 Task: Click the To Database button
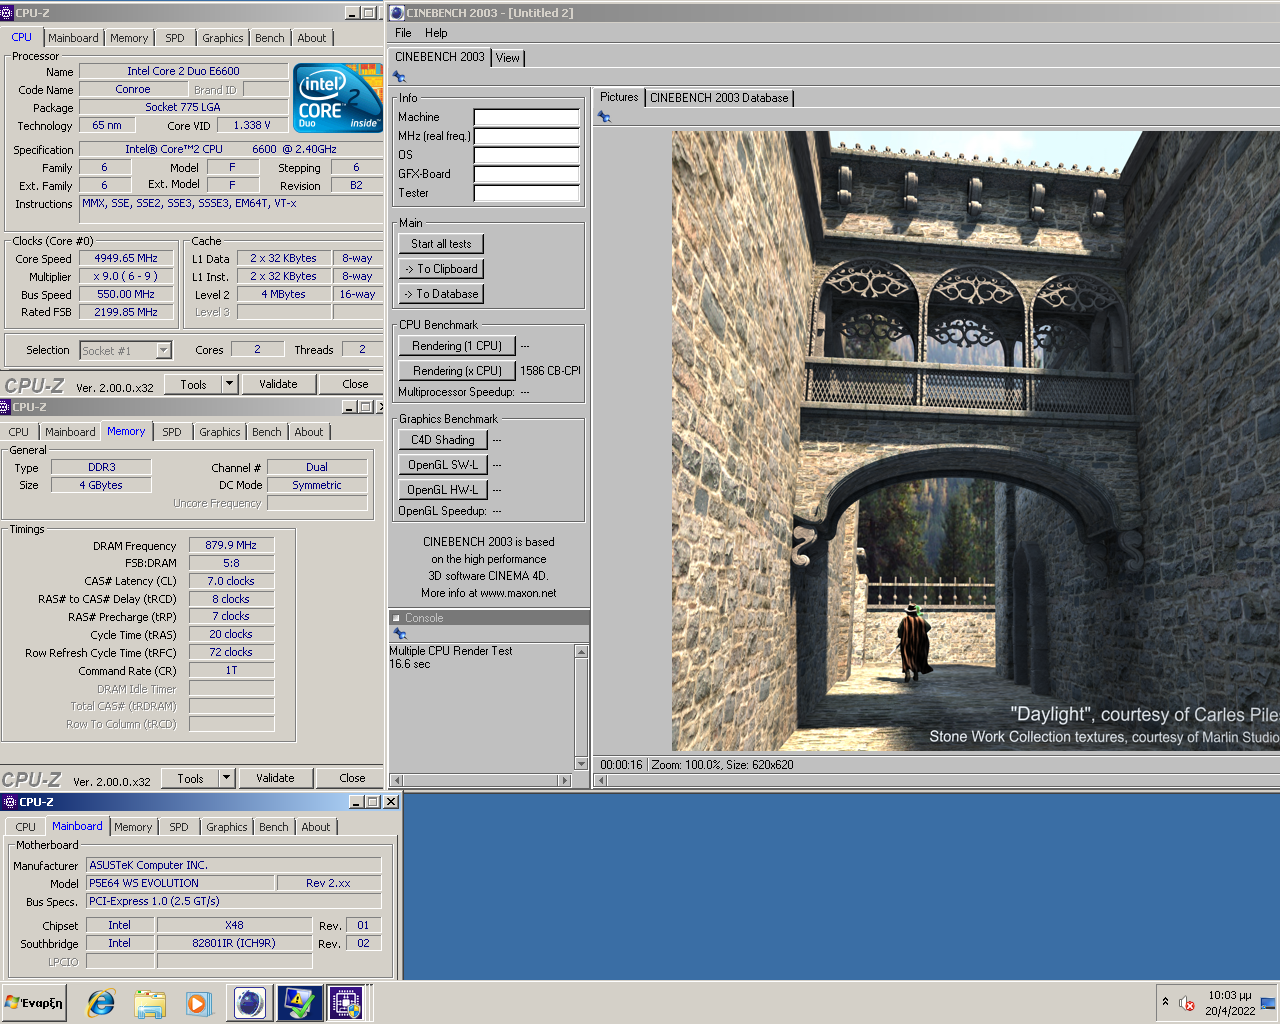[x=441, y=294]
